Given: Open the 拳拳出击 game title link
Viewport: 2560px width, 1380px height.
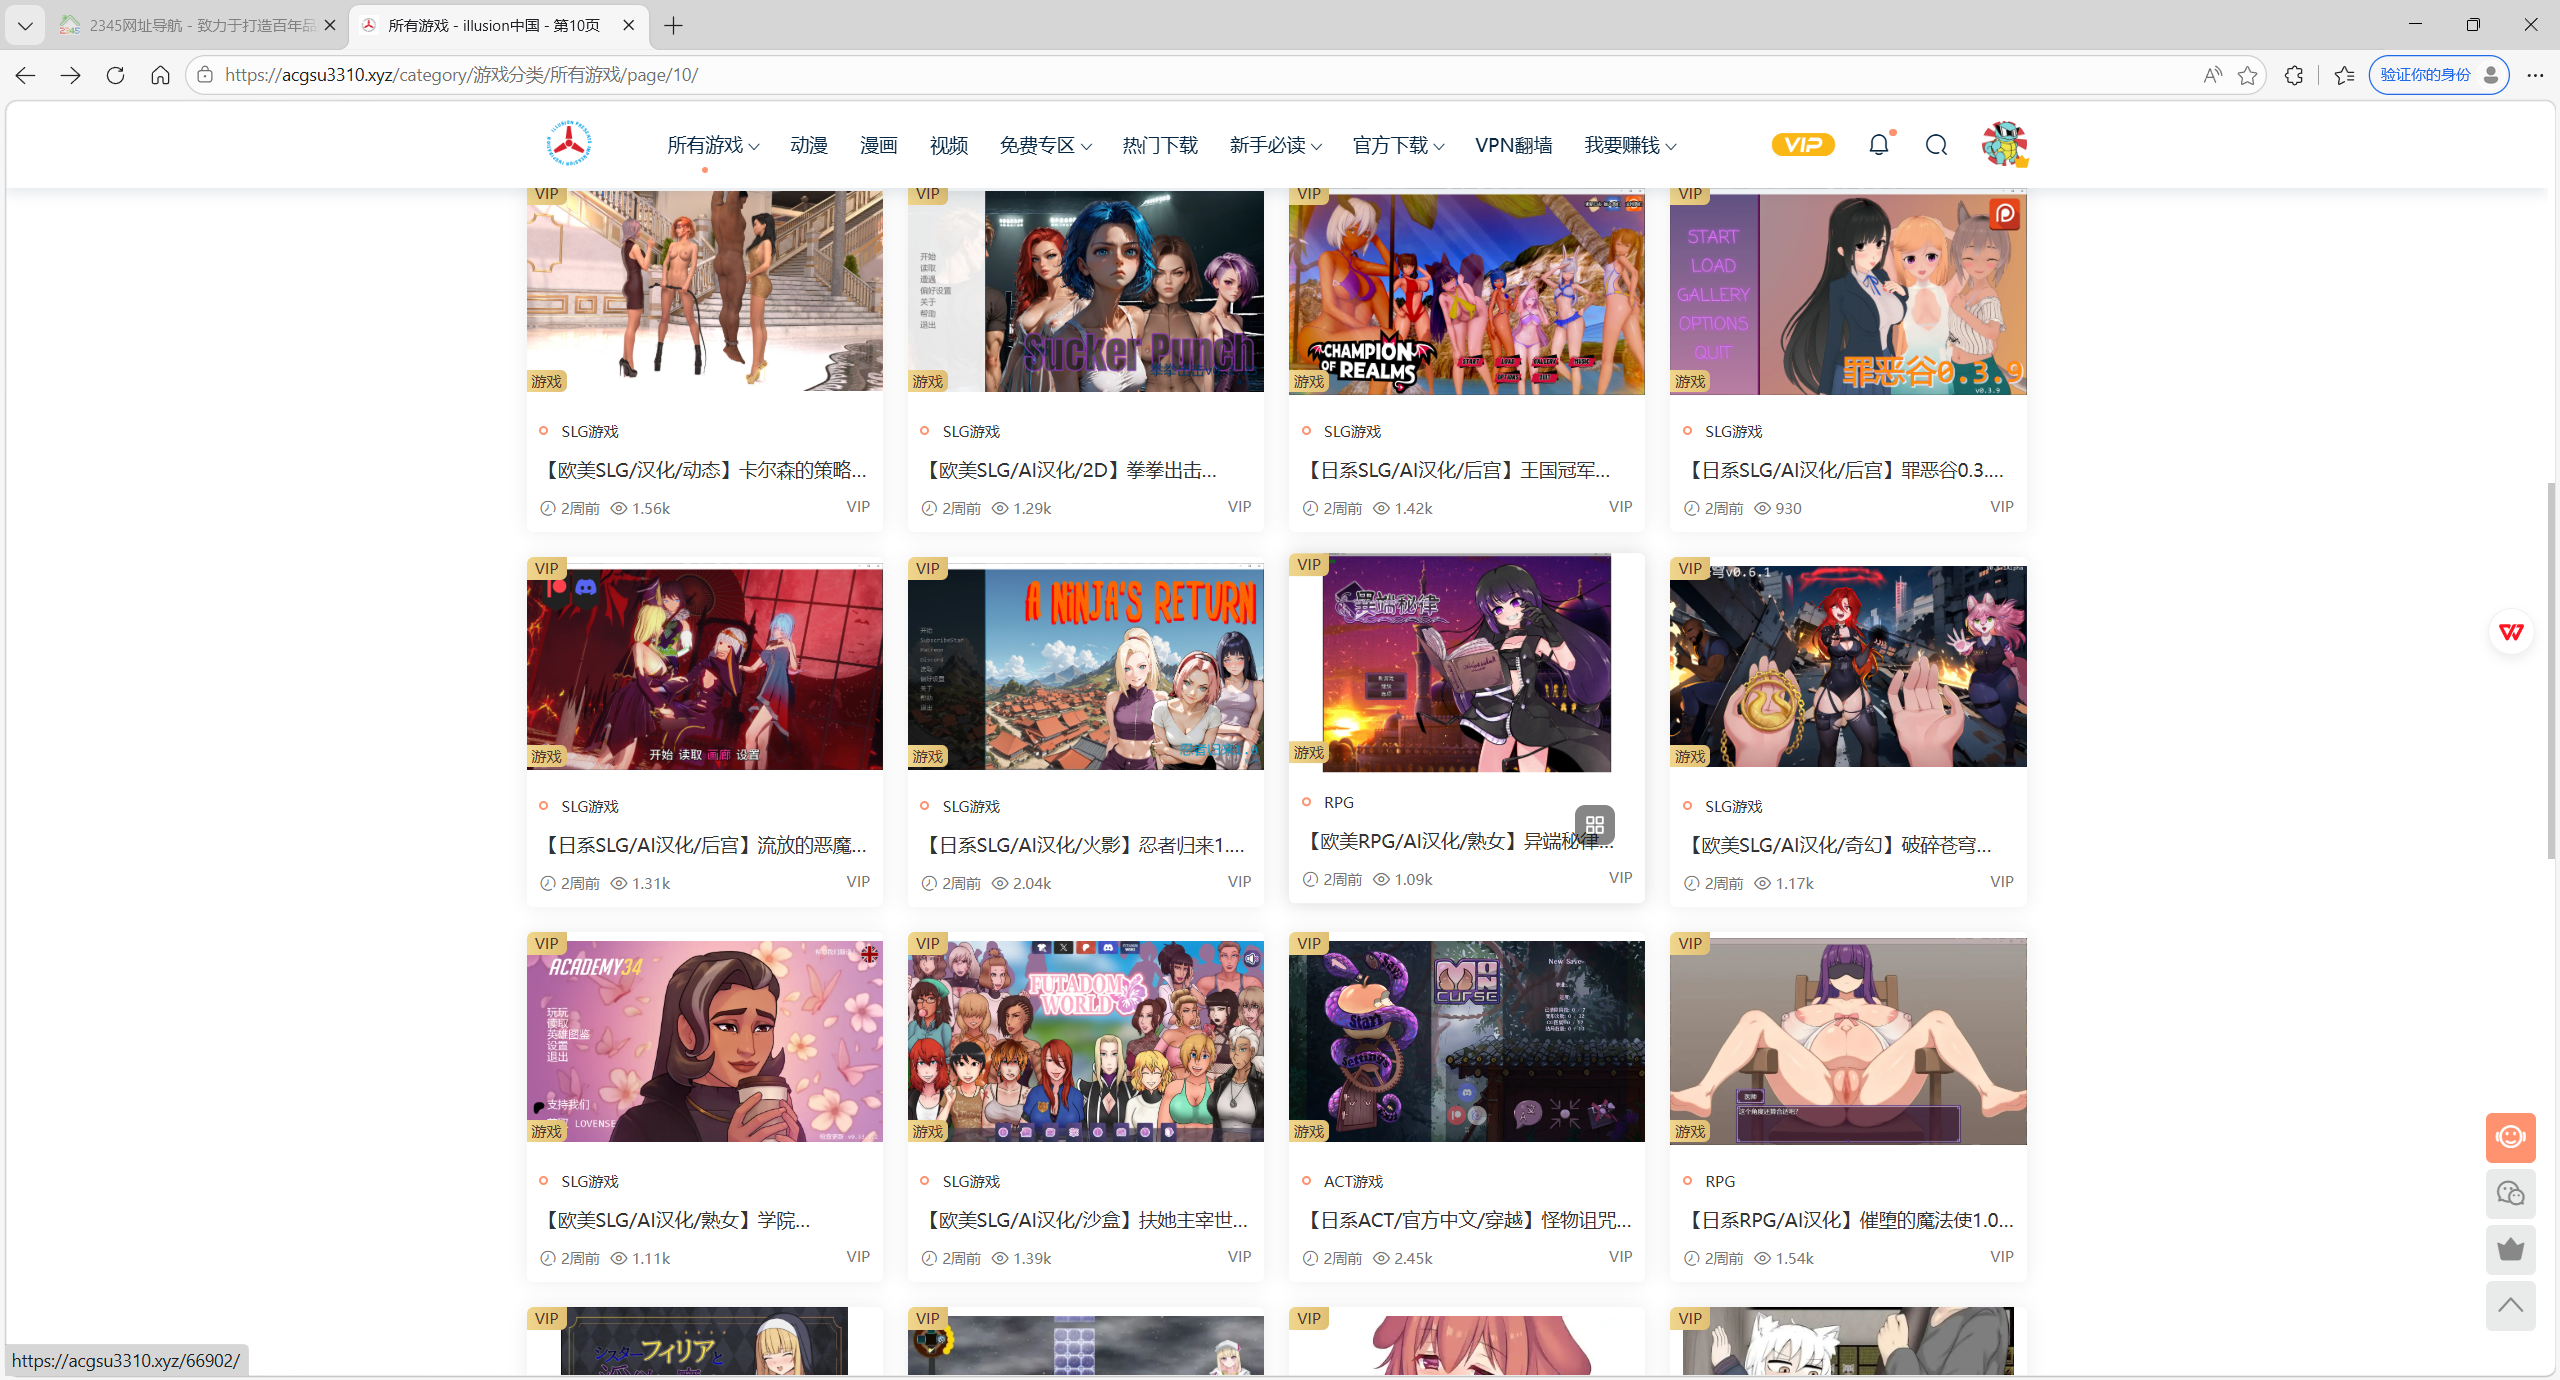Looking at the screenshot, I should [x=1068, y=470].
